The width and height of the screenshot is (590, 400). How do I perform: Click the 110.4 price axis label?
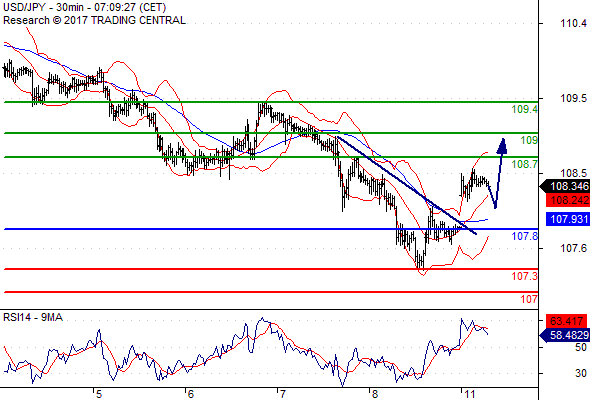click(x=573, y=23)
